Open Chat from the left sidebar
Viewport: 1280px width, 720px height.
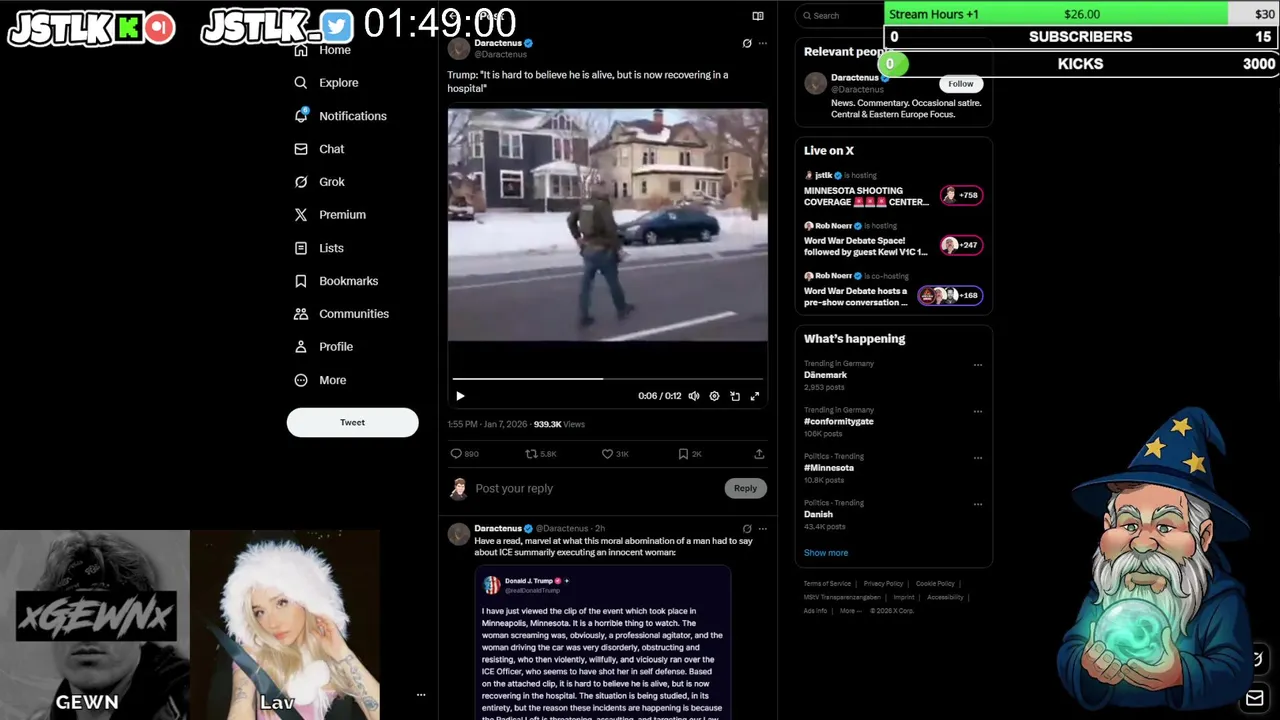tap(319, 149)
